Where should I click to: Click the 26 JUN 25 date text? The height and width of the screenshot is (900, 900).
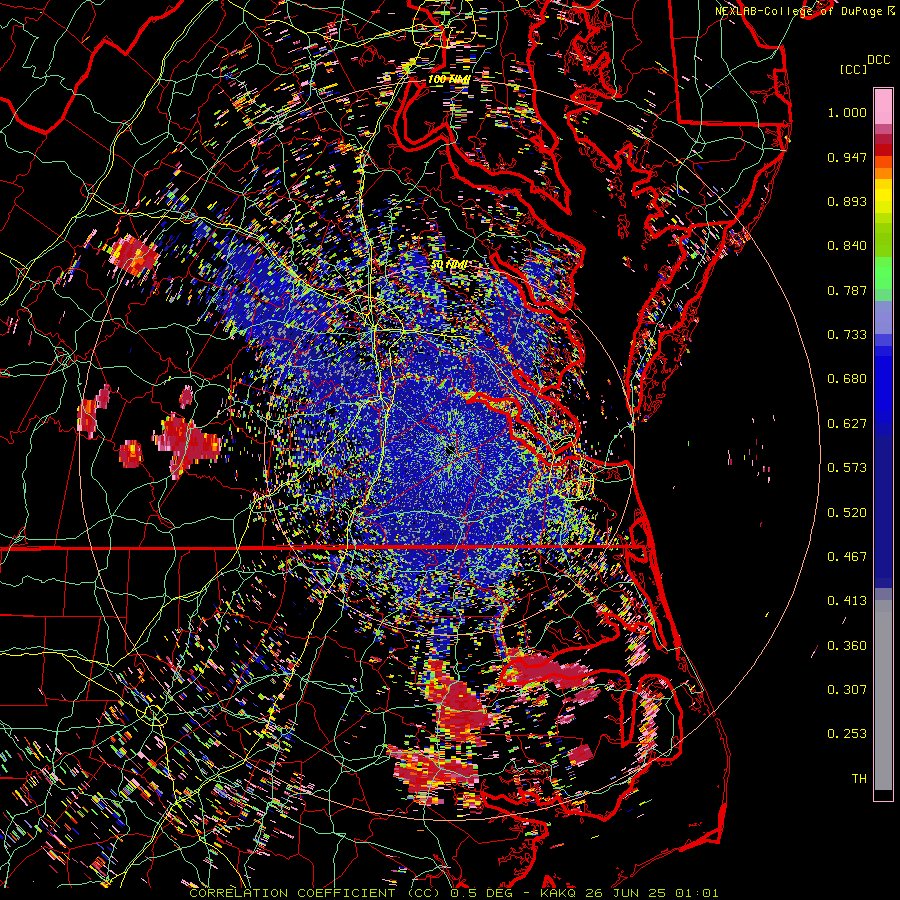pos(628,893)
